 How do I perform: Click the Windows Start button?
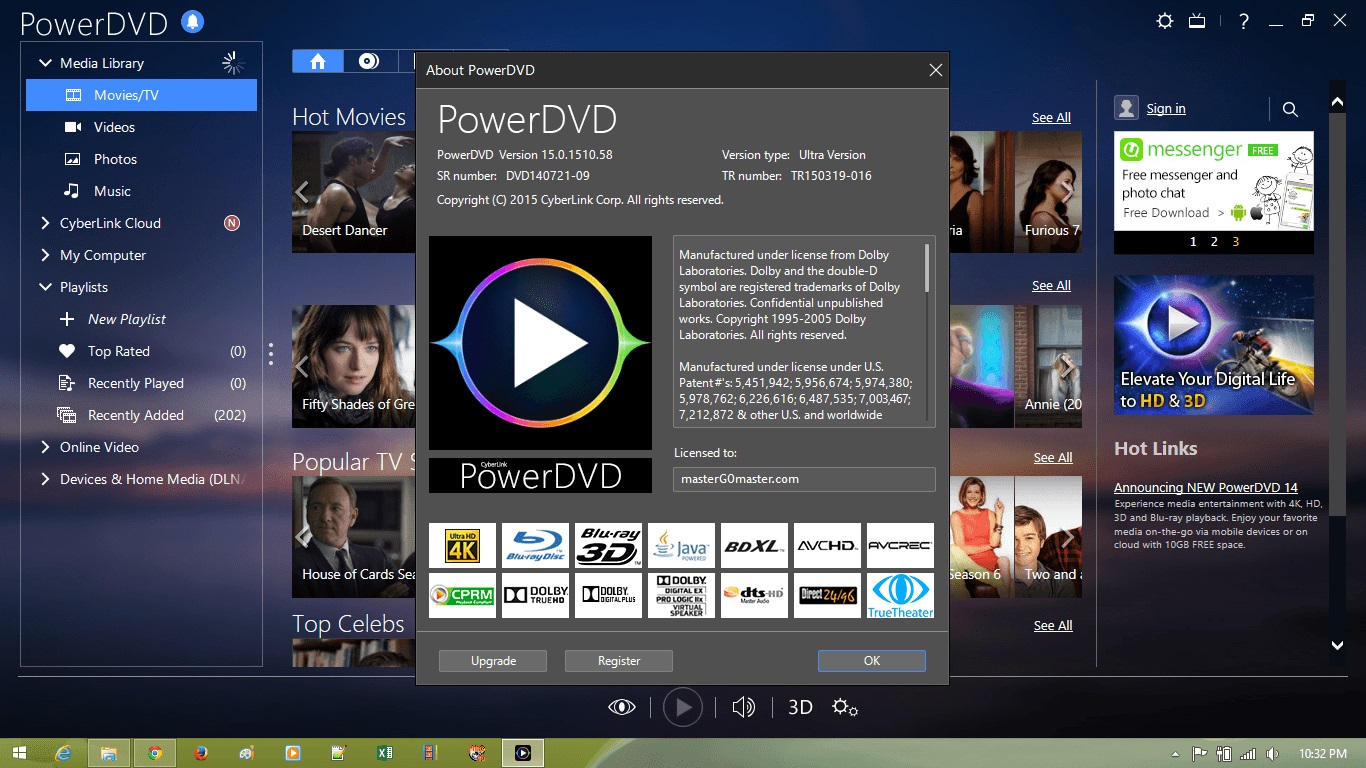click(x=19, y=752)
